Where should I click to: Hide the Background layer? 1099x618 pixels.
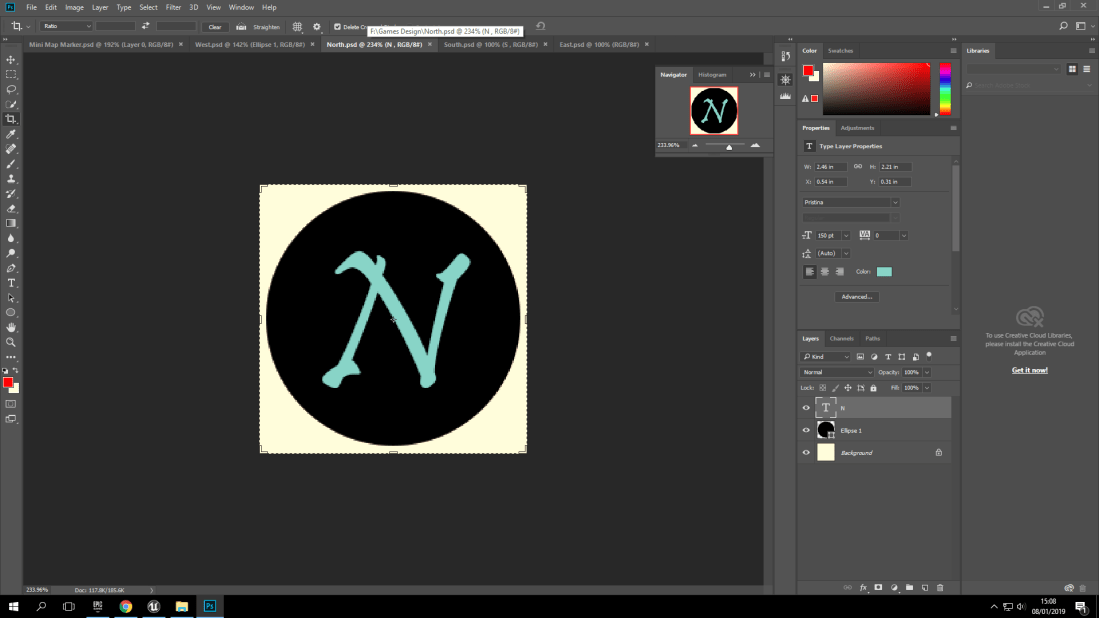coord(806,453)
